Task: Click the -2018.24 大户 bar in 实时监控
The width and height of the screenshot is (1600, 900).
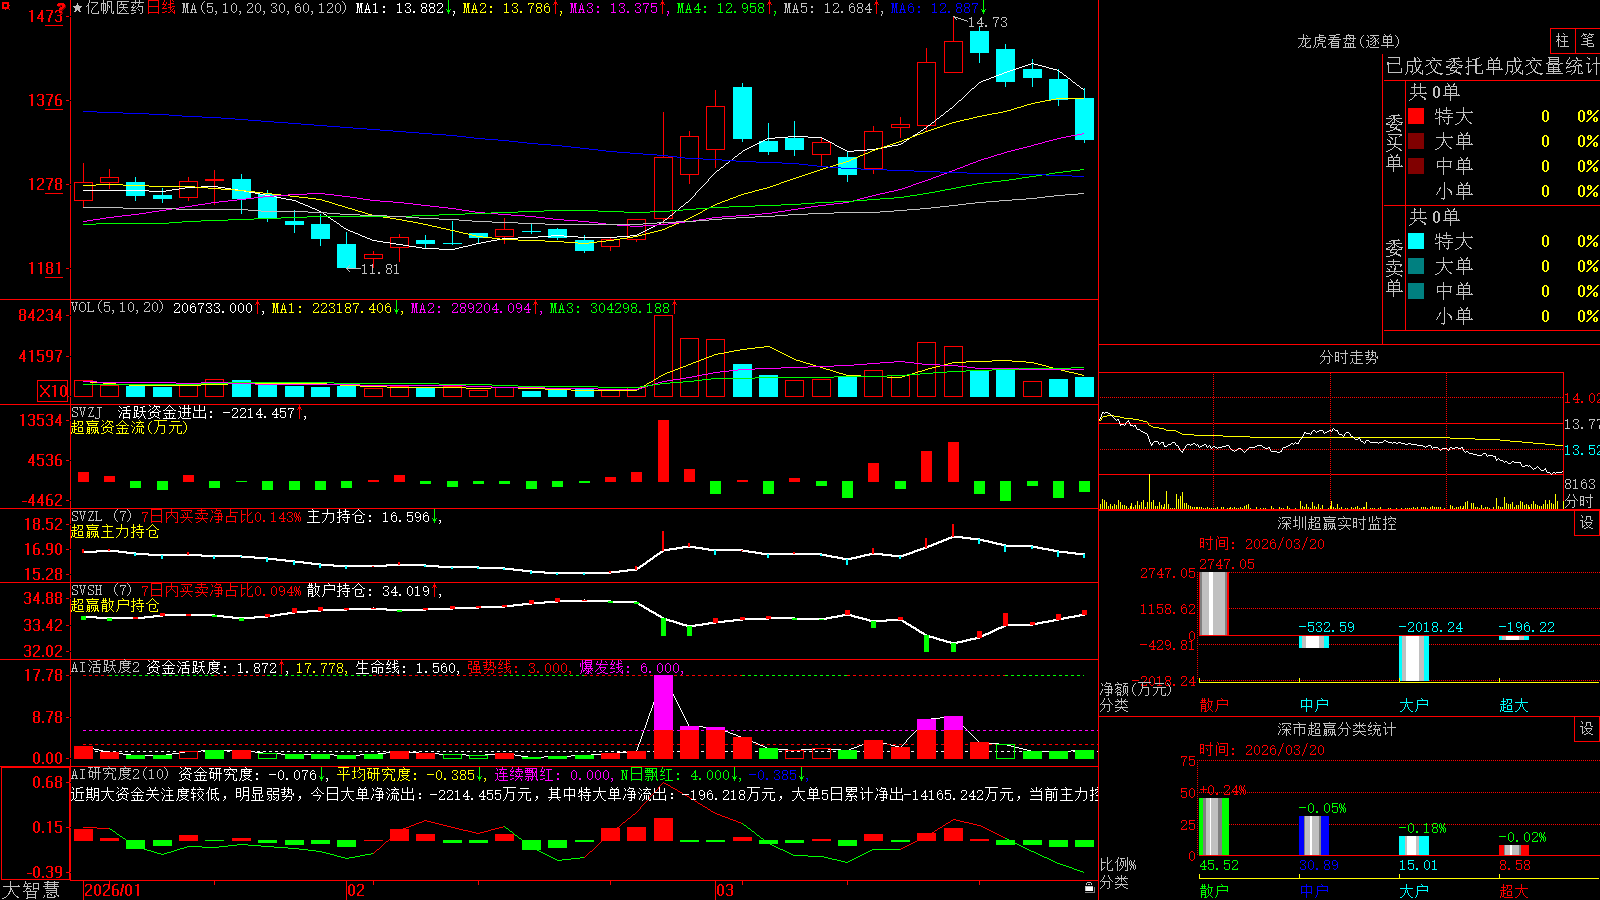Action: pos(1414,658)
